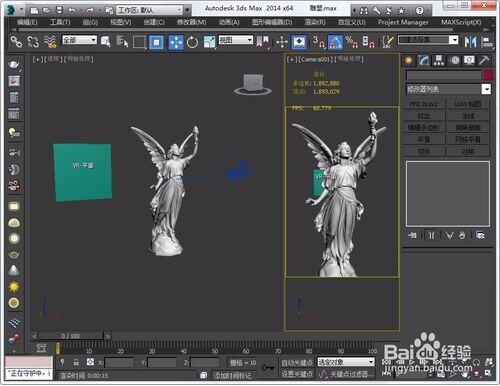Screen dimensions: 500x386
Task: Expand the modifier list dropdown 修改器列表
Action: pos(448,89)
